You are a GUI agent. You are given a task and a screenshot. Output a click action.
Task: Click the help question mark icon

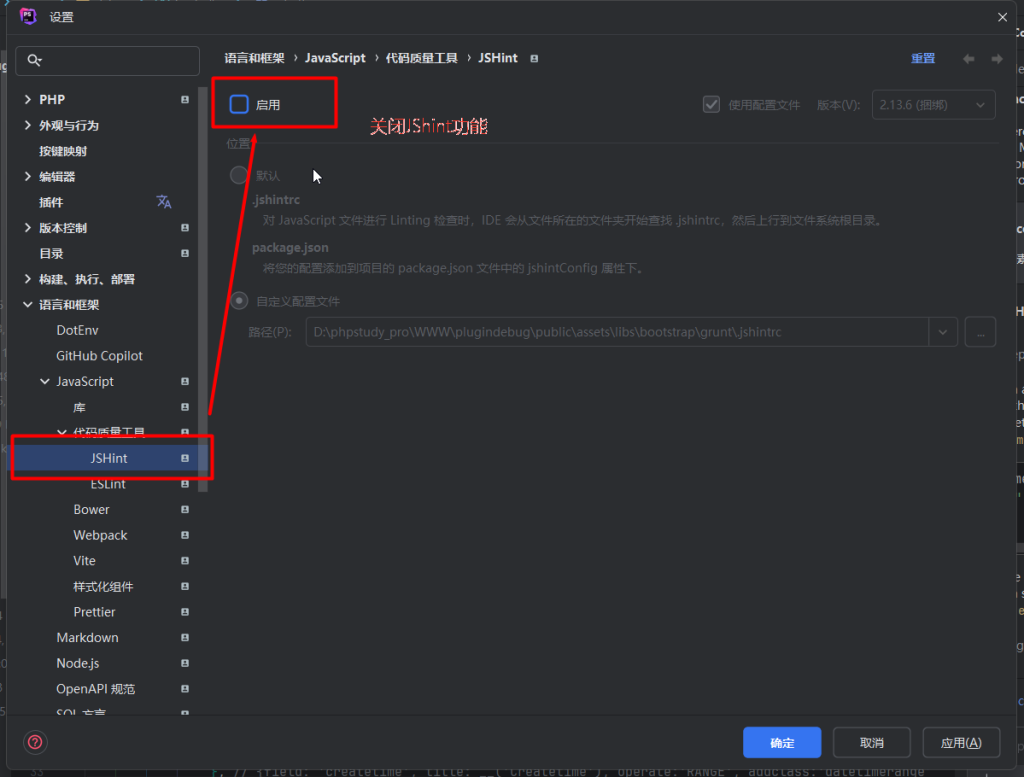[x=34, y=742]
